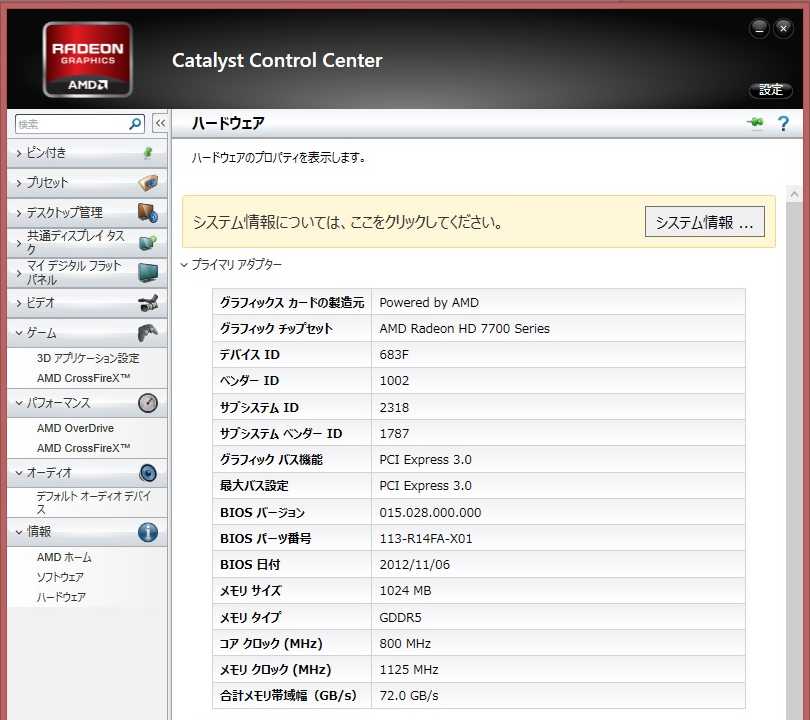The width and height of the screenshot is (810, 720).
Task: Select the AMD Radeon HD 7700 Series value
Action: pyautogui.click(x=464, y=328)
